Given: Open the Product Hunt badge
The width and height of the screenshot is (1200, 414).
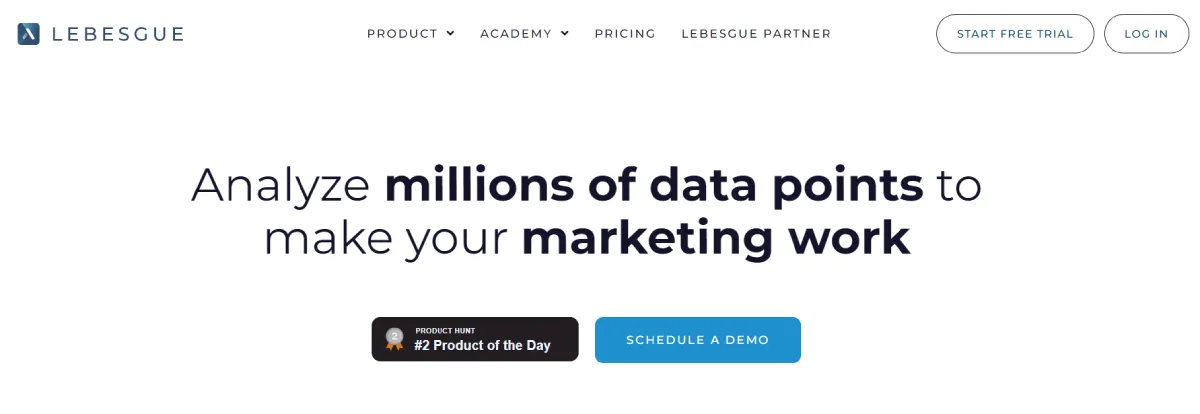Looking at the screenshot, I should pos(475,339).
